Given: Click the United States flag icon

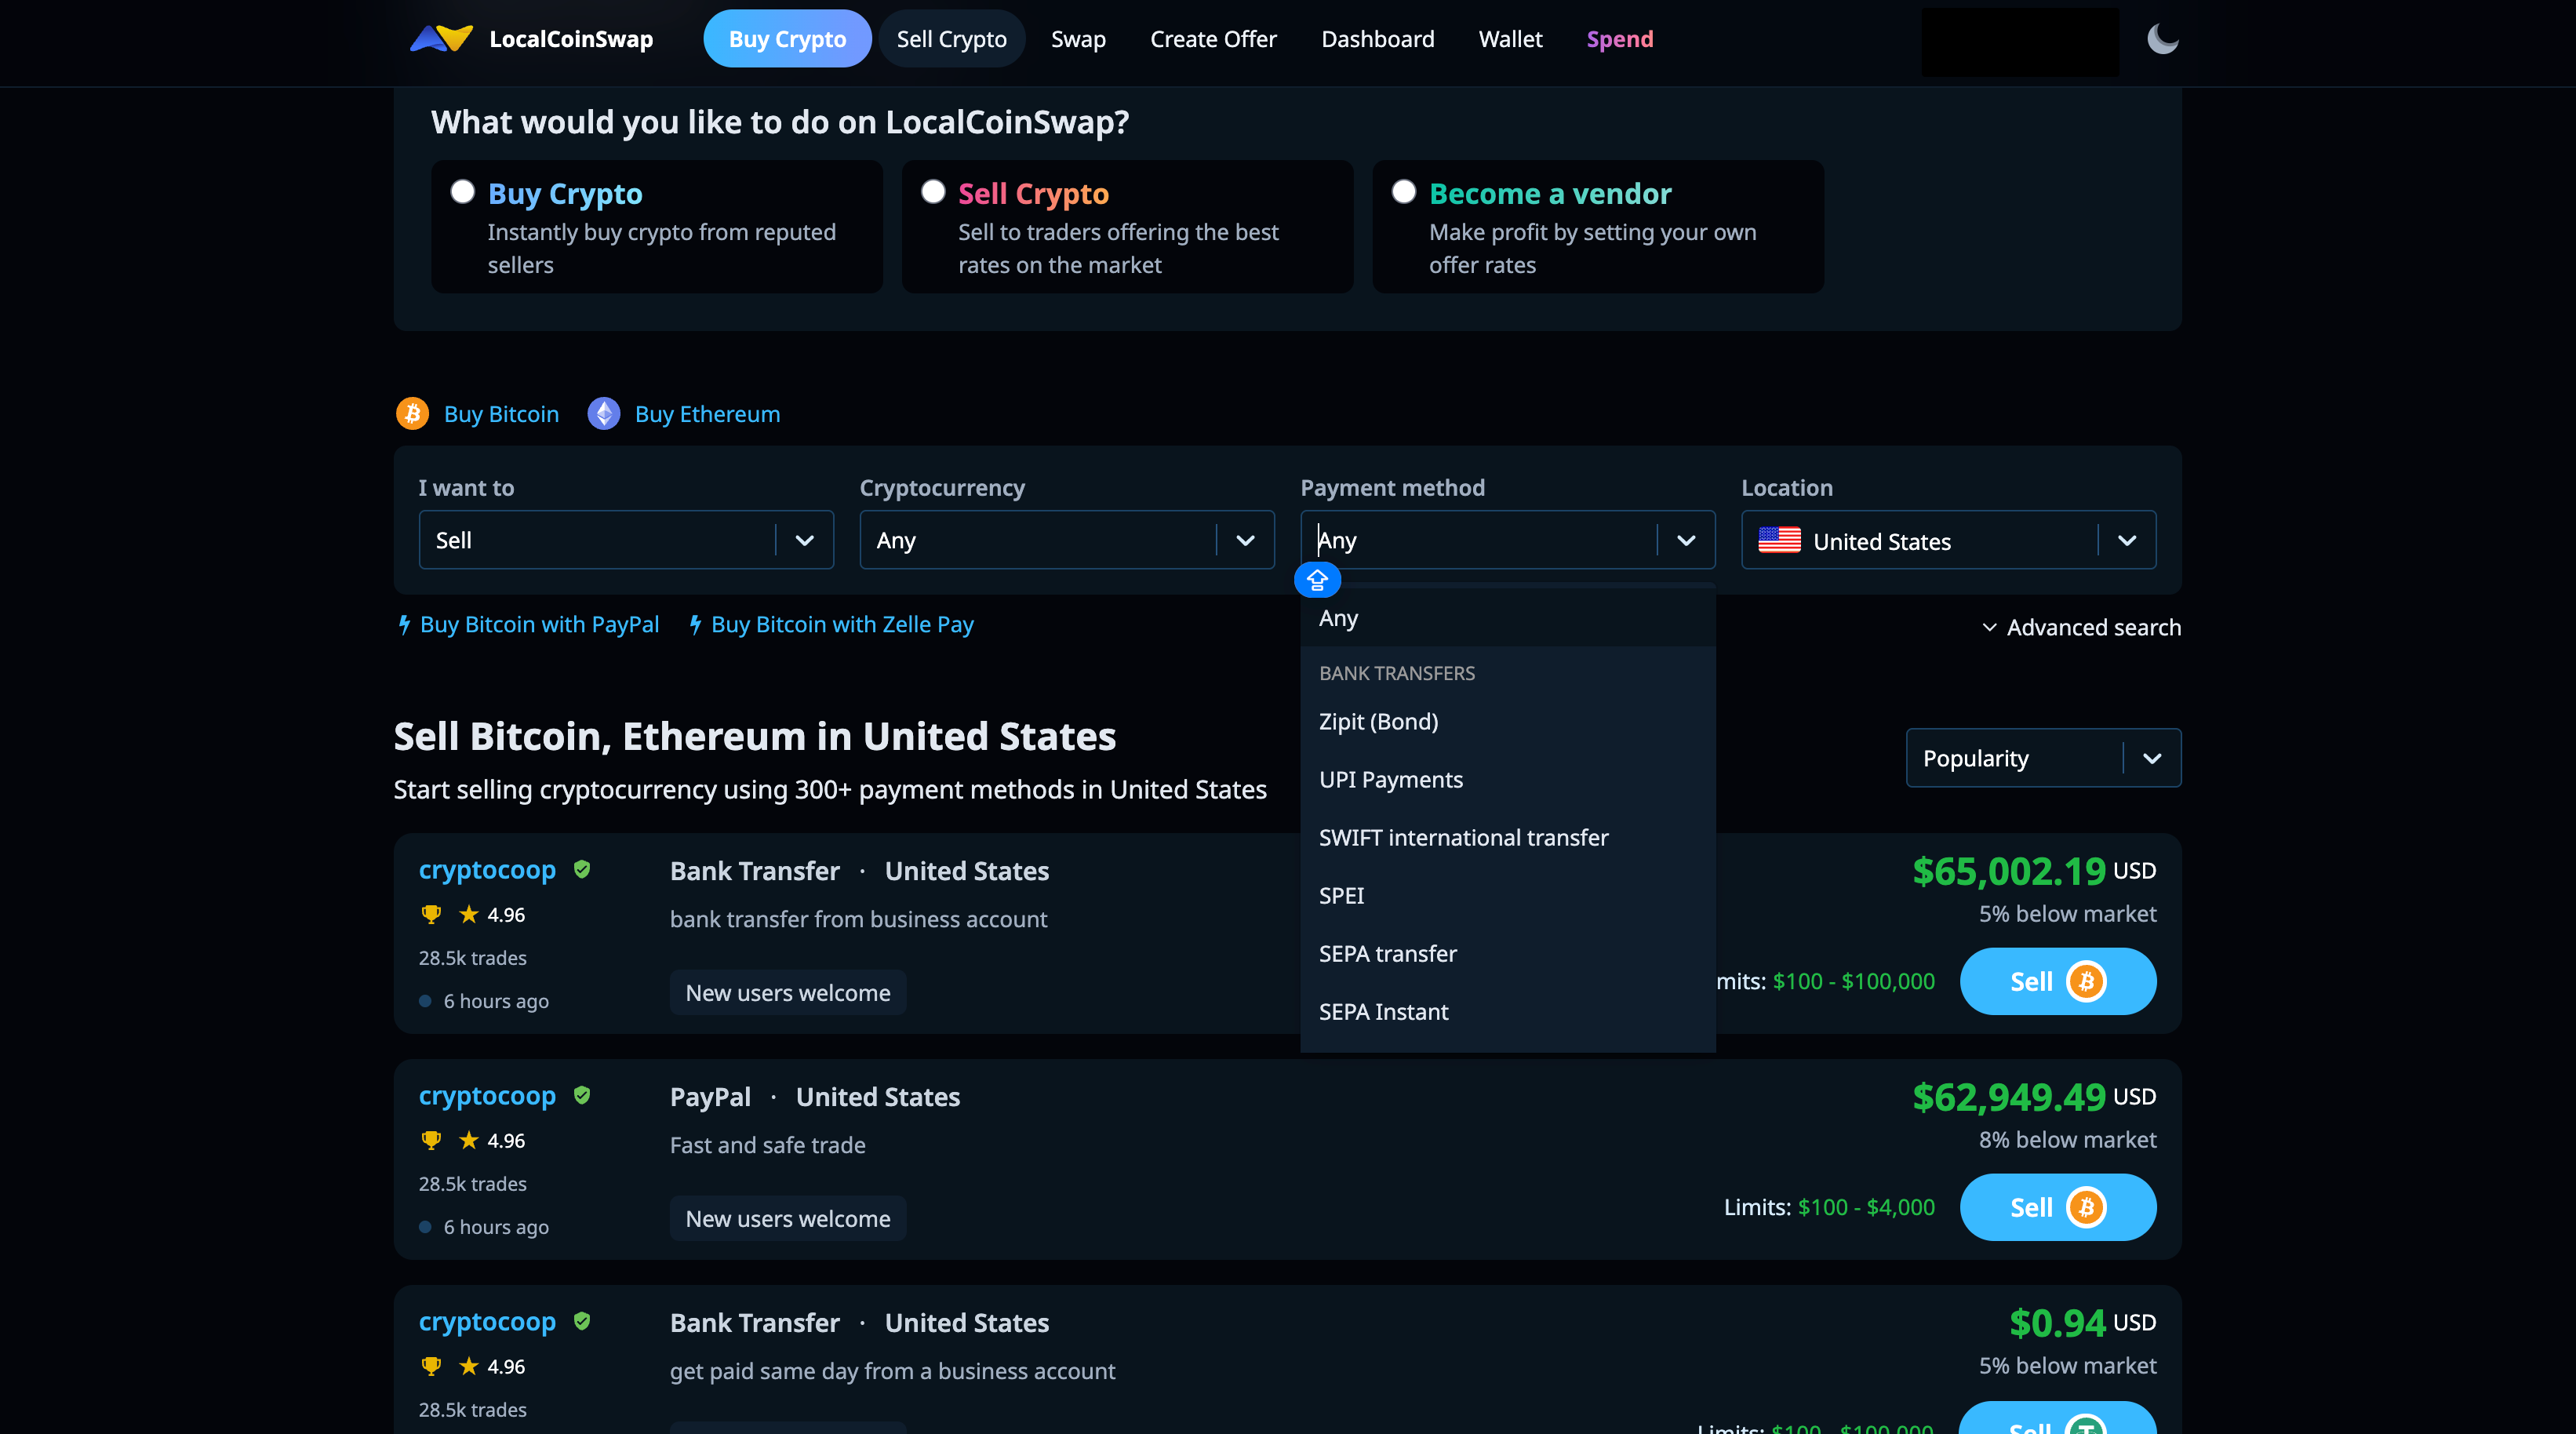Looking at the screenshot, I should 1779,541.
